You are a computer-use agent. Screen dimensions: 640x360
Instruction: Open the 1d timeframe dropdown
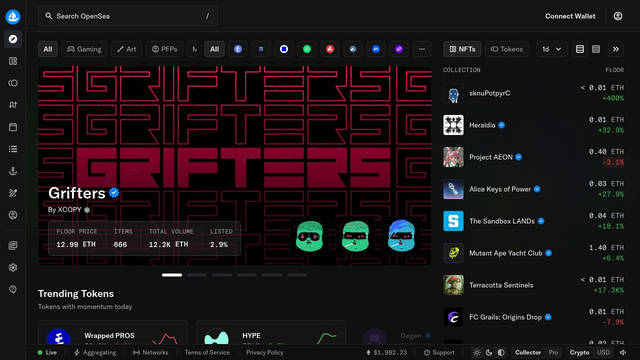551,49
